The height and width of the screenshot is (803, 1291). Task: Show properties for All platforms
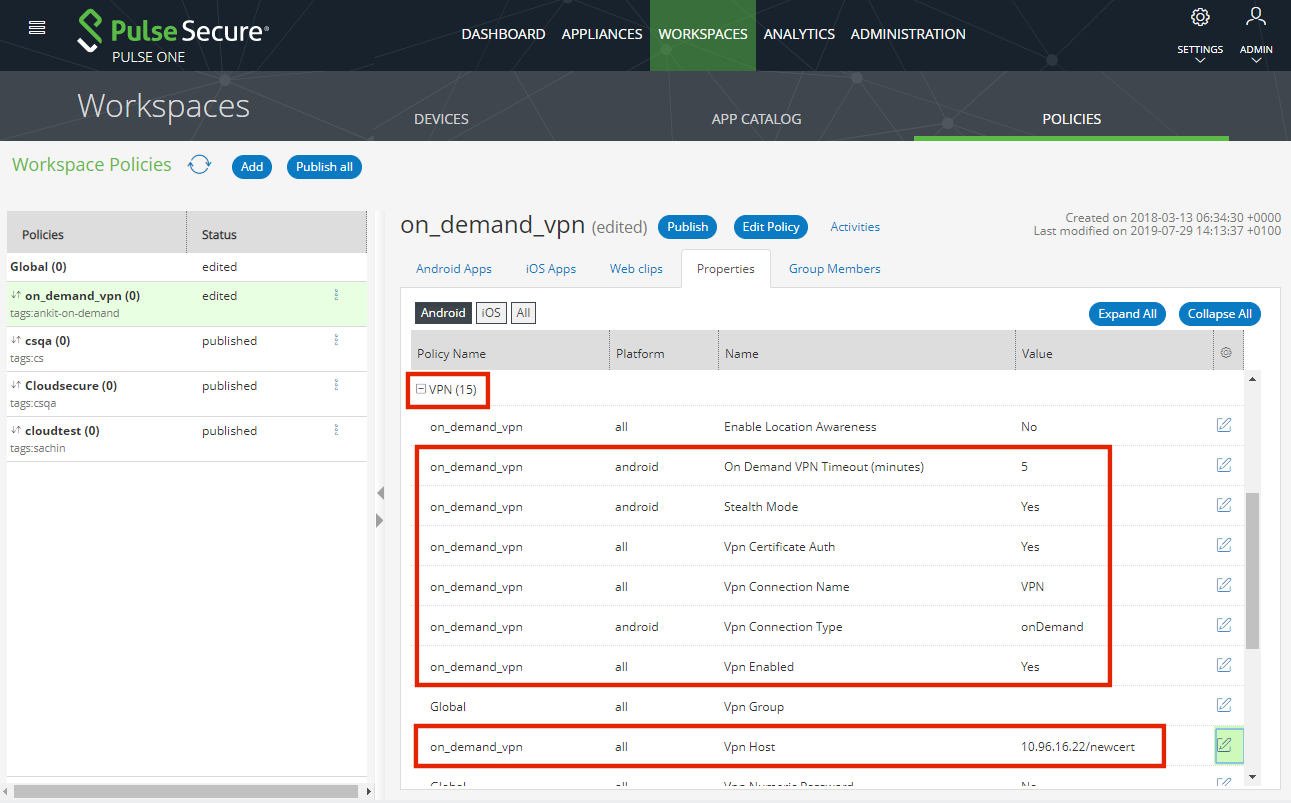pos(523,313)
